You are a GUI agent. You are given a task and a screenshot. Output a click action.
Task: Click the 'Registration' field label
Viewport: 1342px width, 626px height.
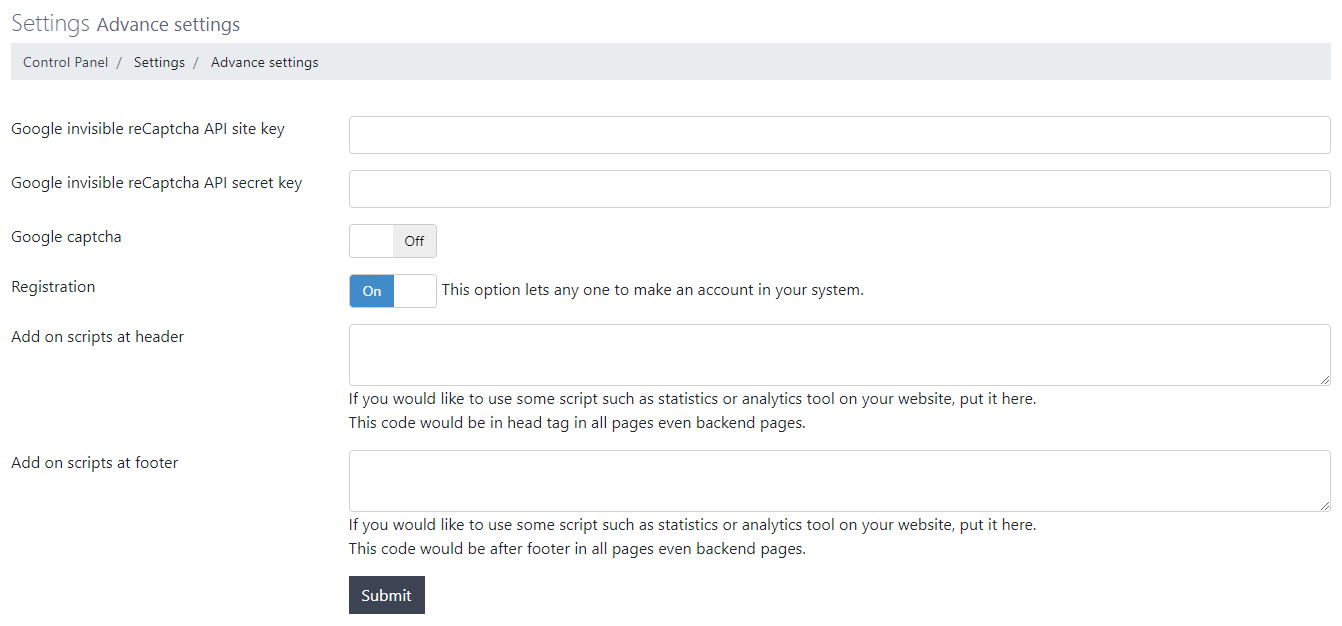(53, 287)
